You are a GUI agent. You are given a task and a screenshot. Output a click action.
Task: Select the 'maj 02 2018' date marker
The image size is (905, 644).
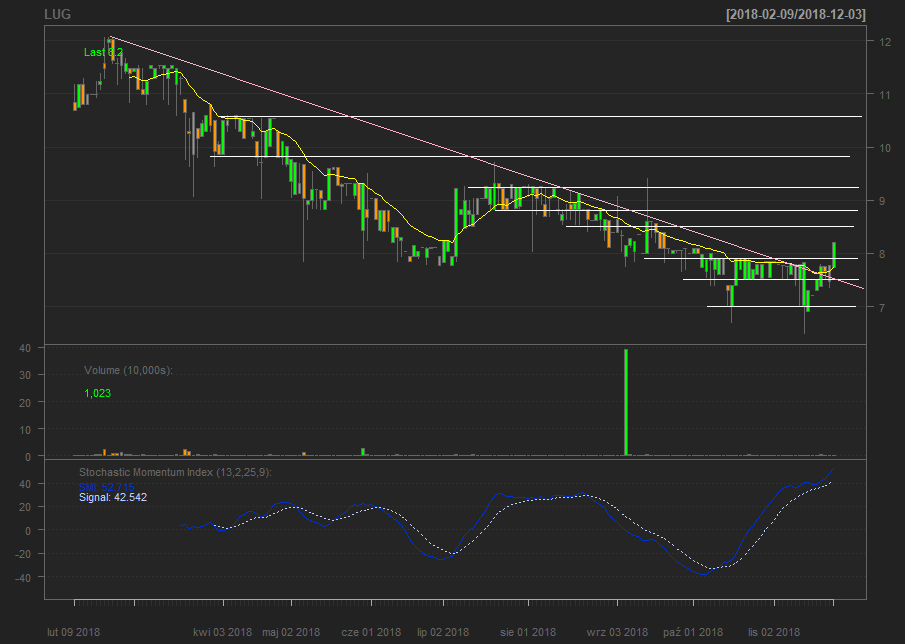291,632
